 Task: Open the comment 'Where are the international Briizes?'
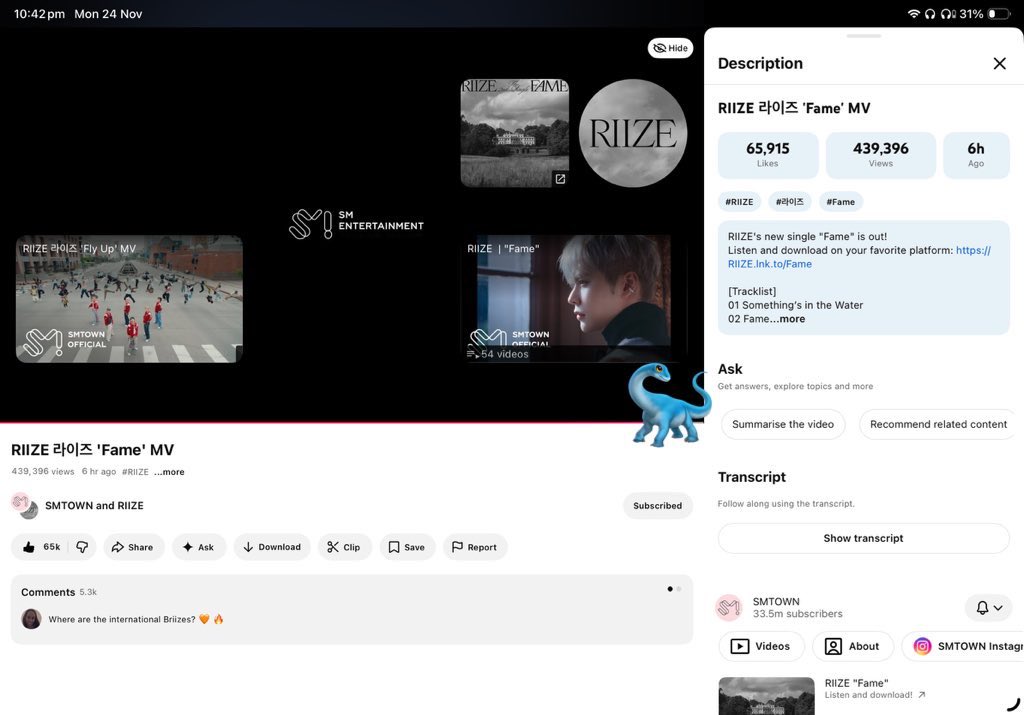click(136, 619)
